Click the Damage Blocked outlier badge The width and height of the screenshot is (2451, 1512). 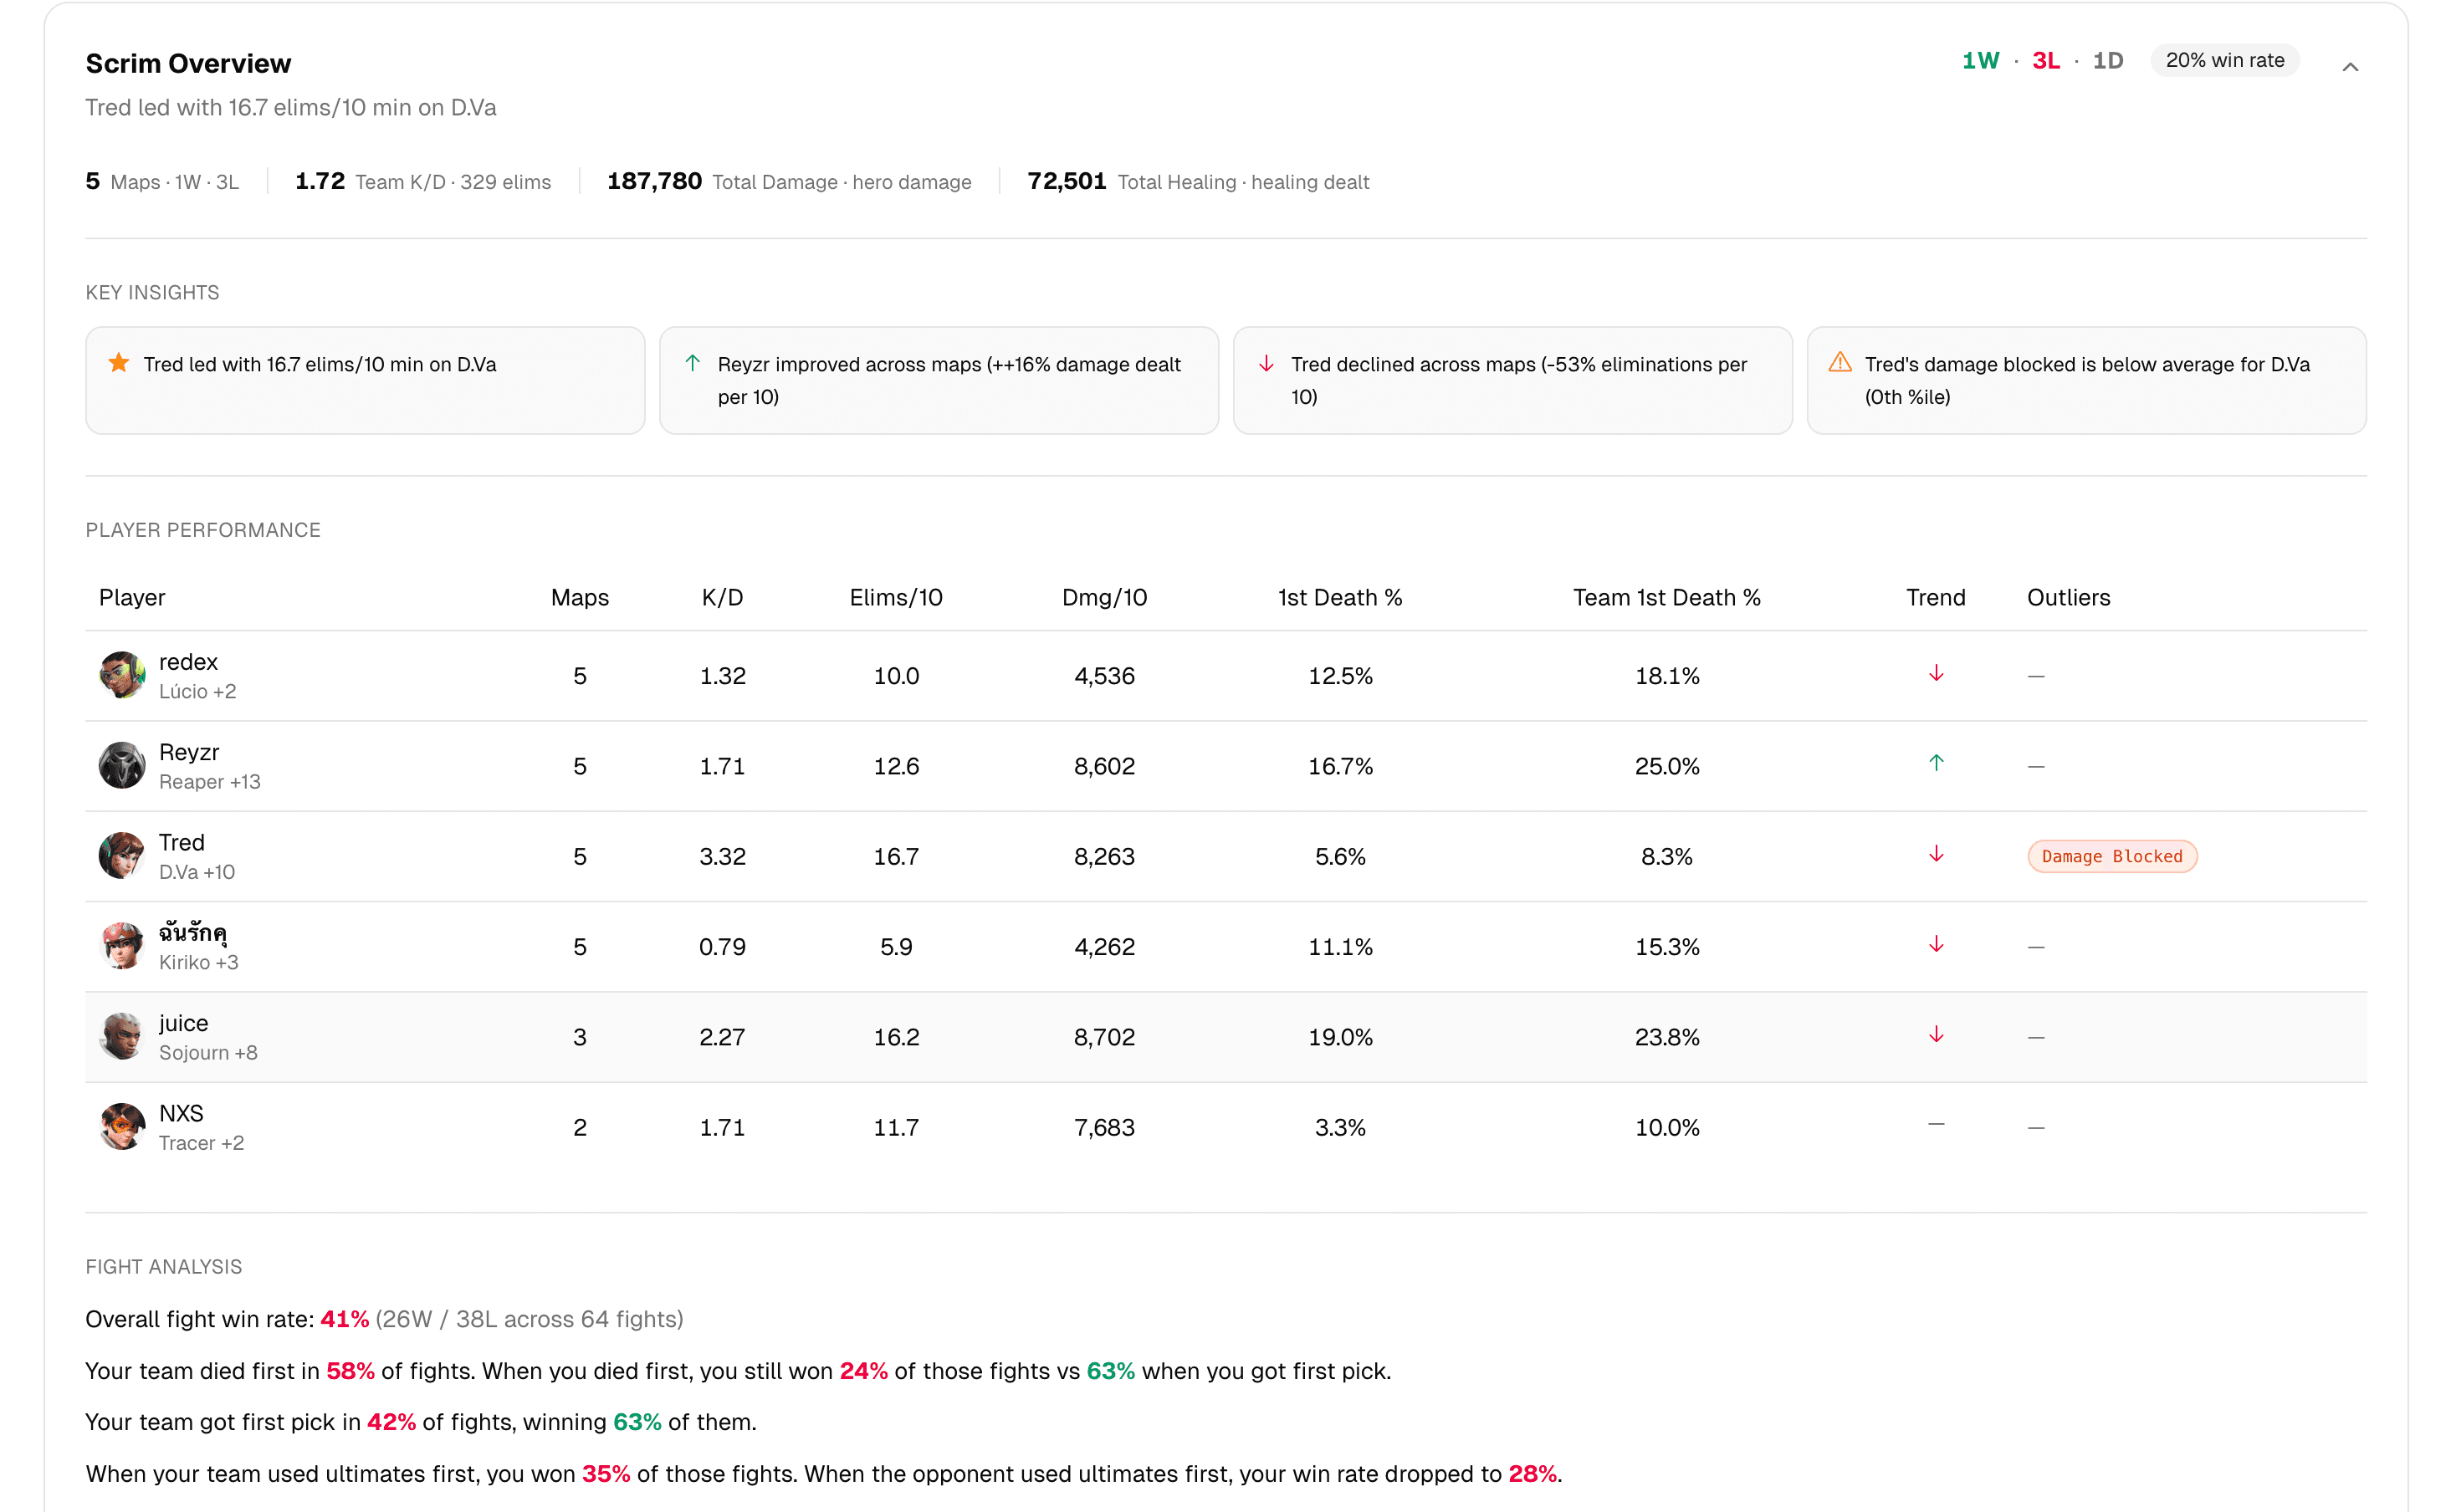pyautogui.click(x=2111, y=856)
